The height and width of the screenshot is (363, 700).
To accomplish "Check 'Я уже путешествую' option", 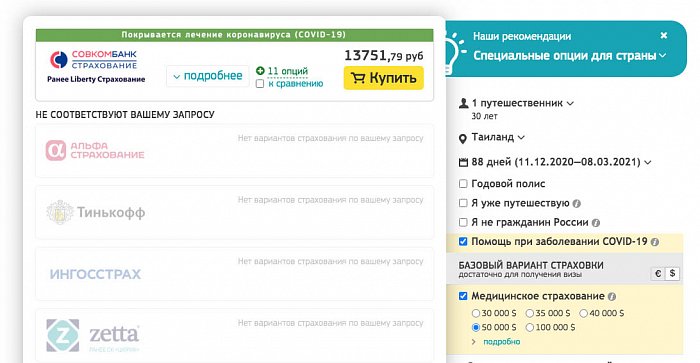I will tap(463, 203).
